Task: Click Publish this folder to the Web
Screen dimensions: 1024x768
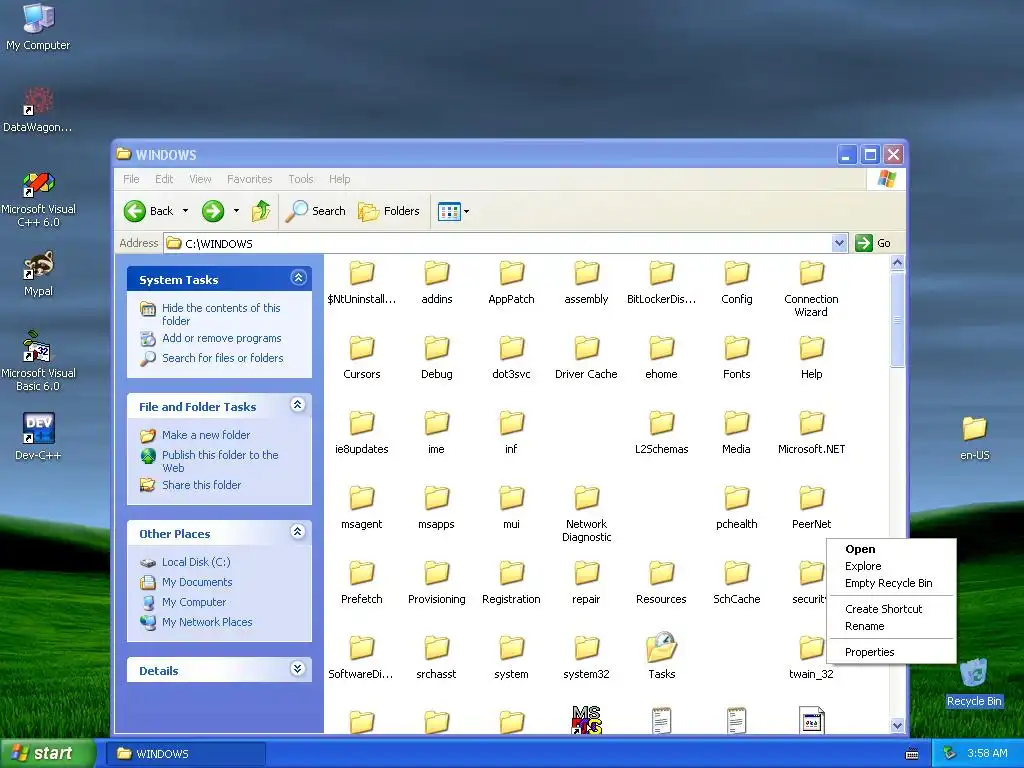Action: [220, 461]
